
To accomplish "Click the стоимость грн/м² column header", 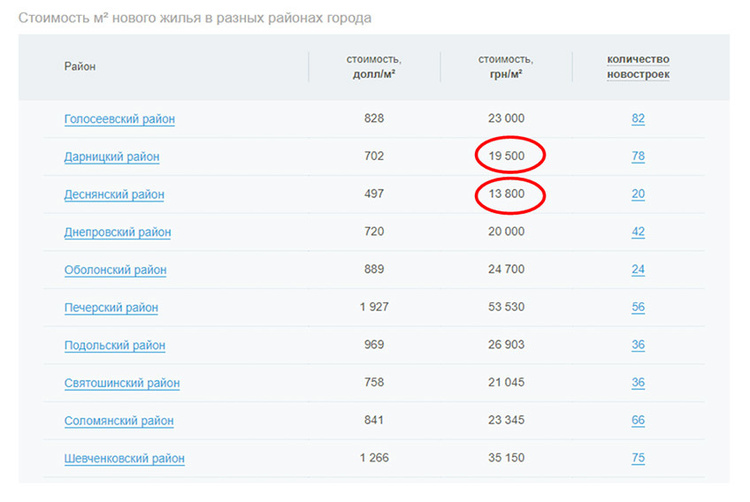I will (506, 67).
